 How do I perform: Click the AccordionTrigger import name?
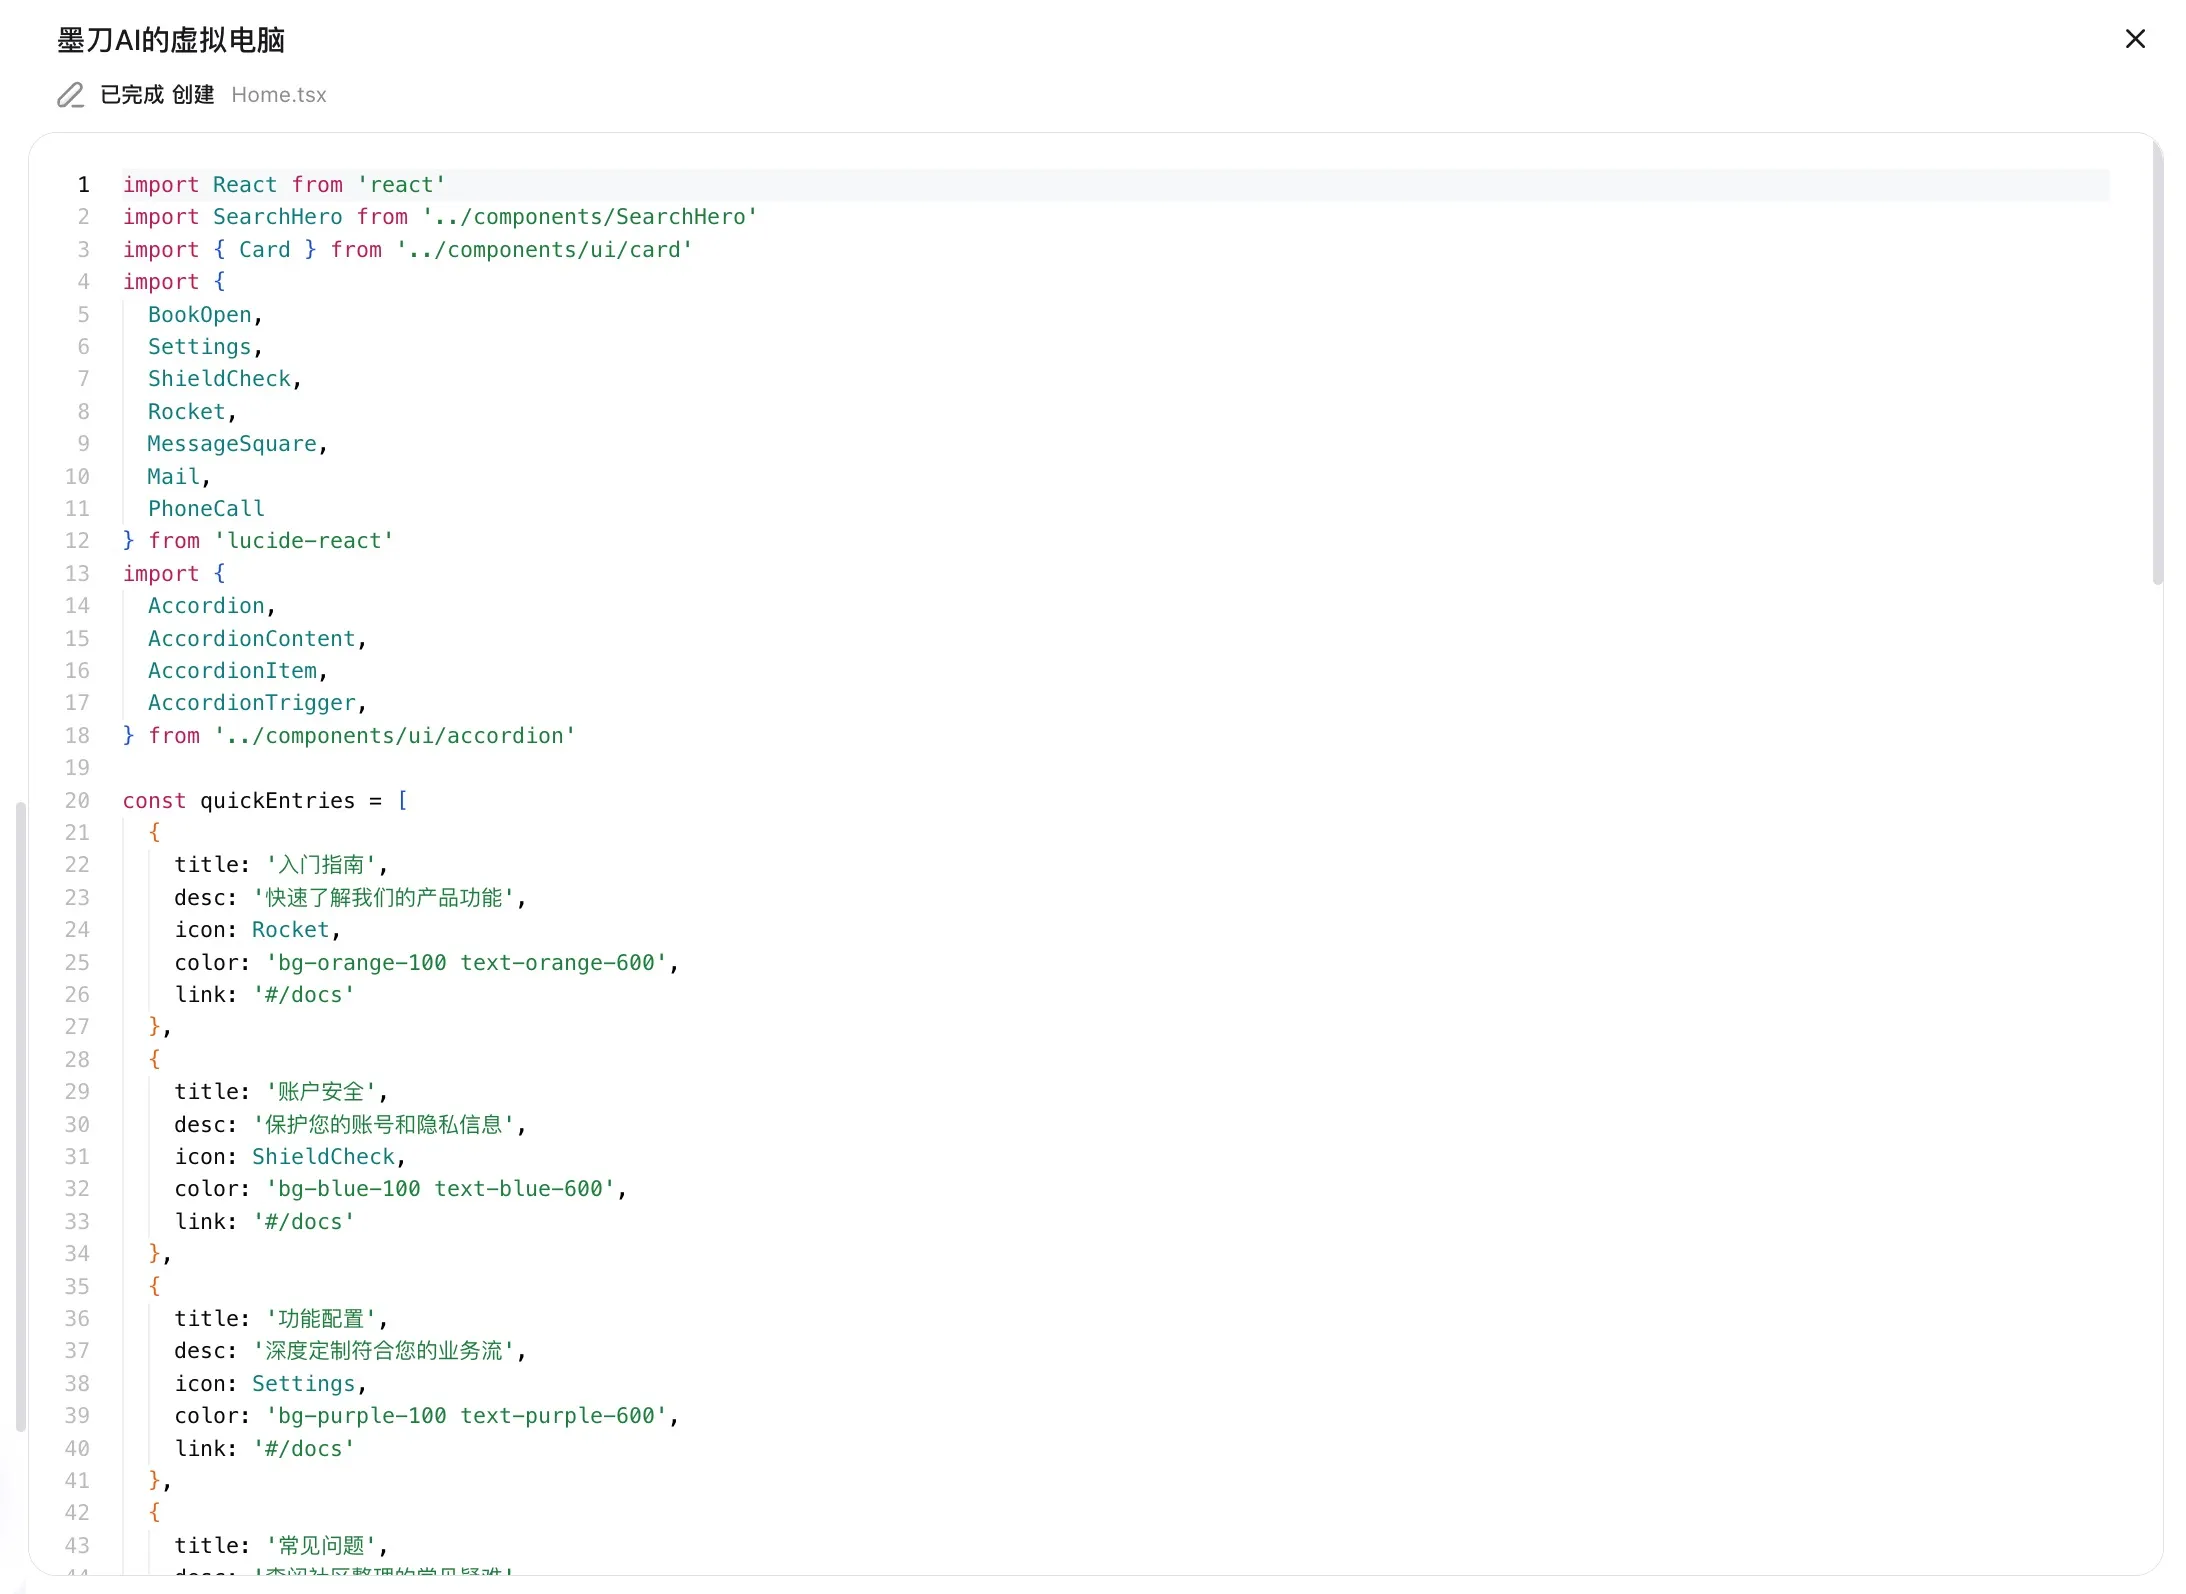pyautogui.click(x=252, y=703)
